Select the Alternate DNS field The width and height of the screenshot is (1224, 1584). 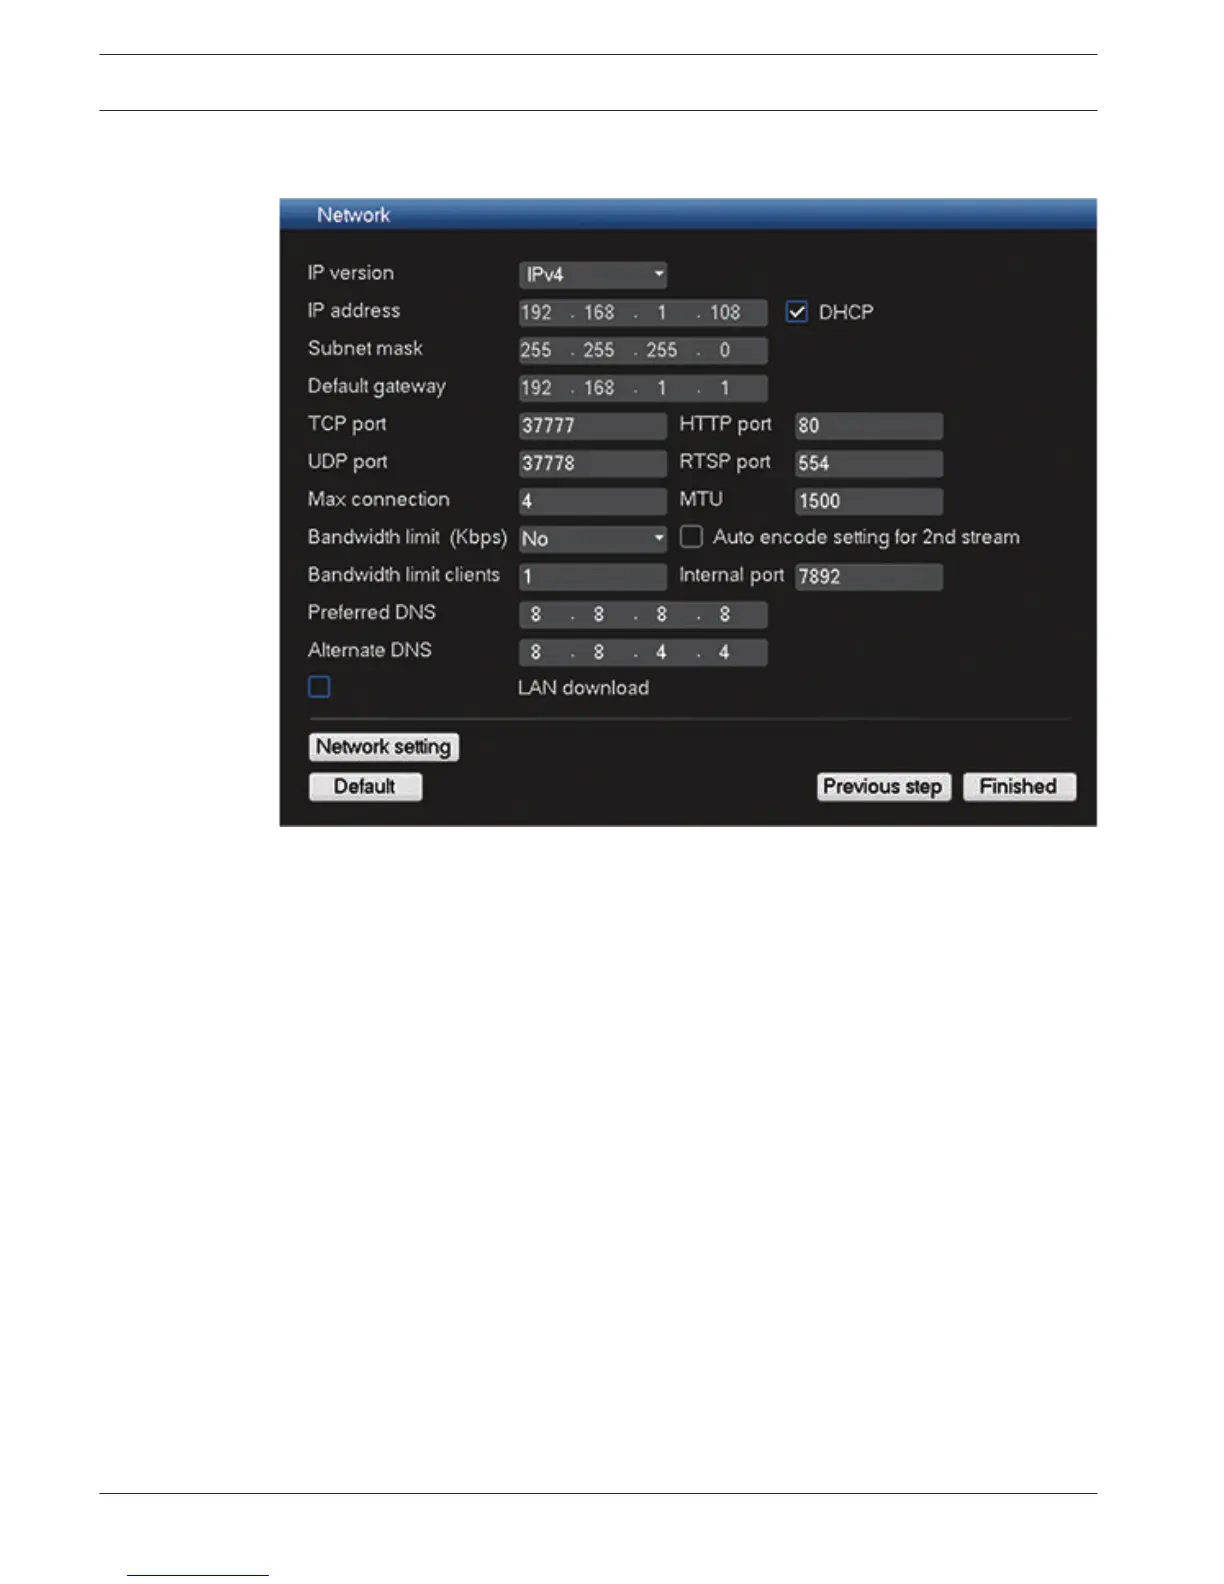(x=643, y=653)
